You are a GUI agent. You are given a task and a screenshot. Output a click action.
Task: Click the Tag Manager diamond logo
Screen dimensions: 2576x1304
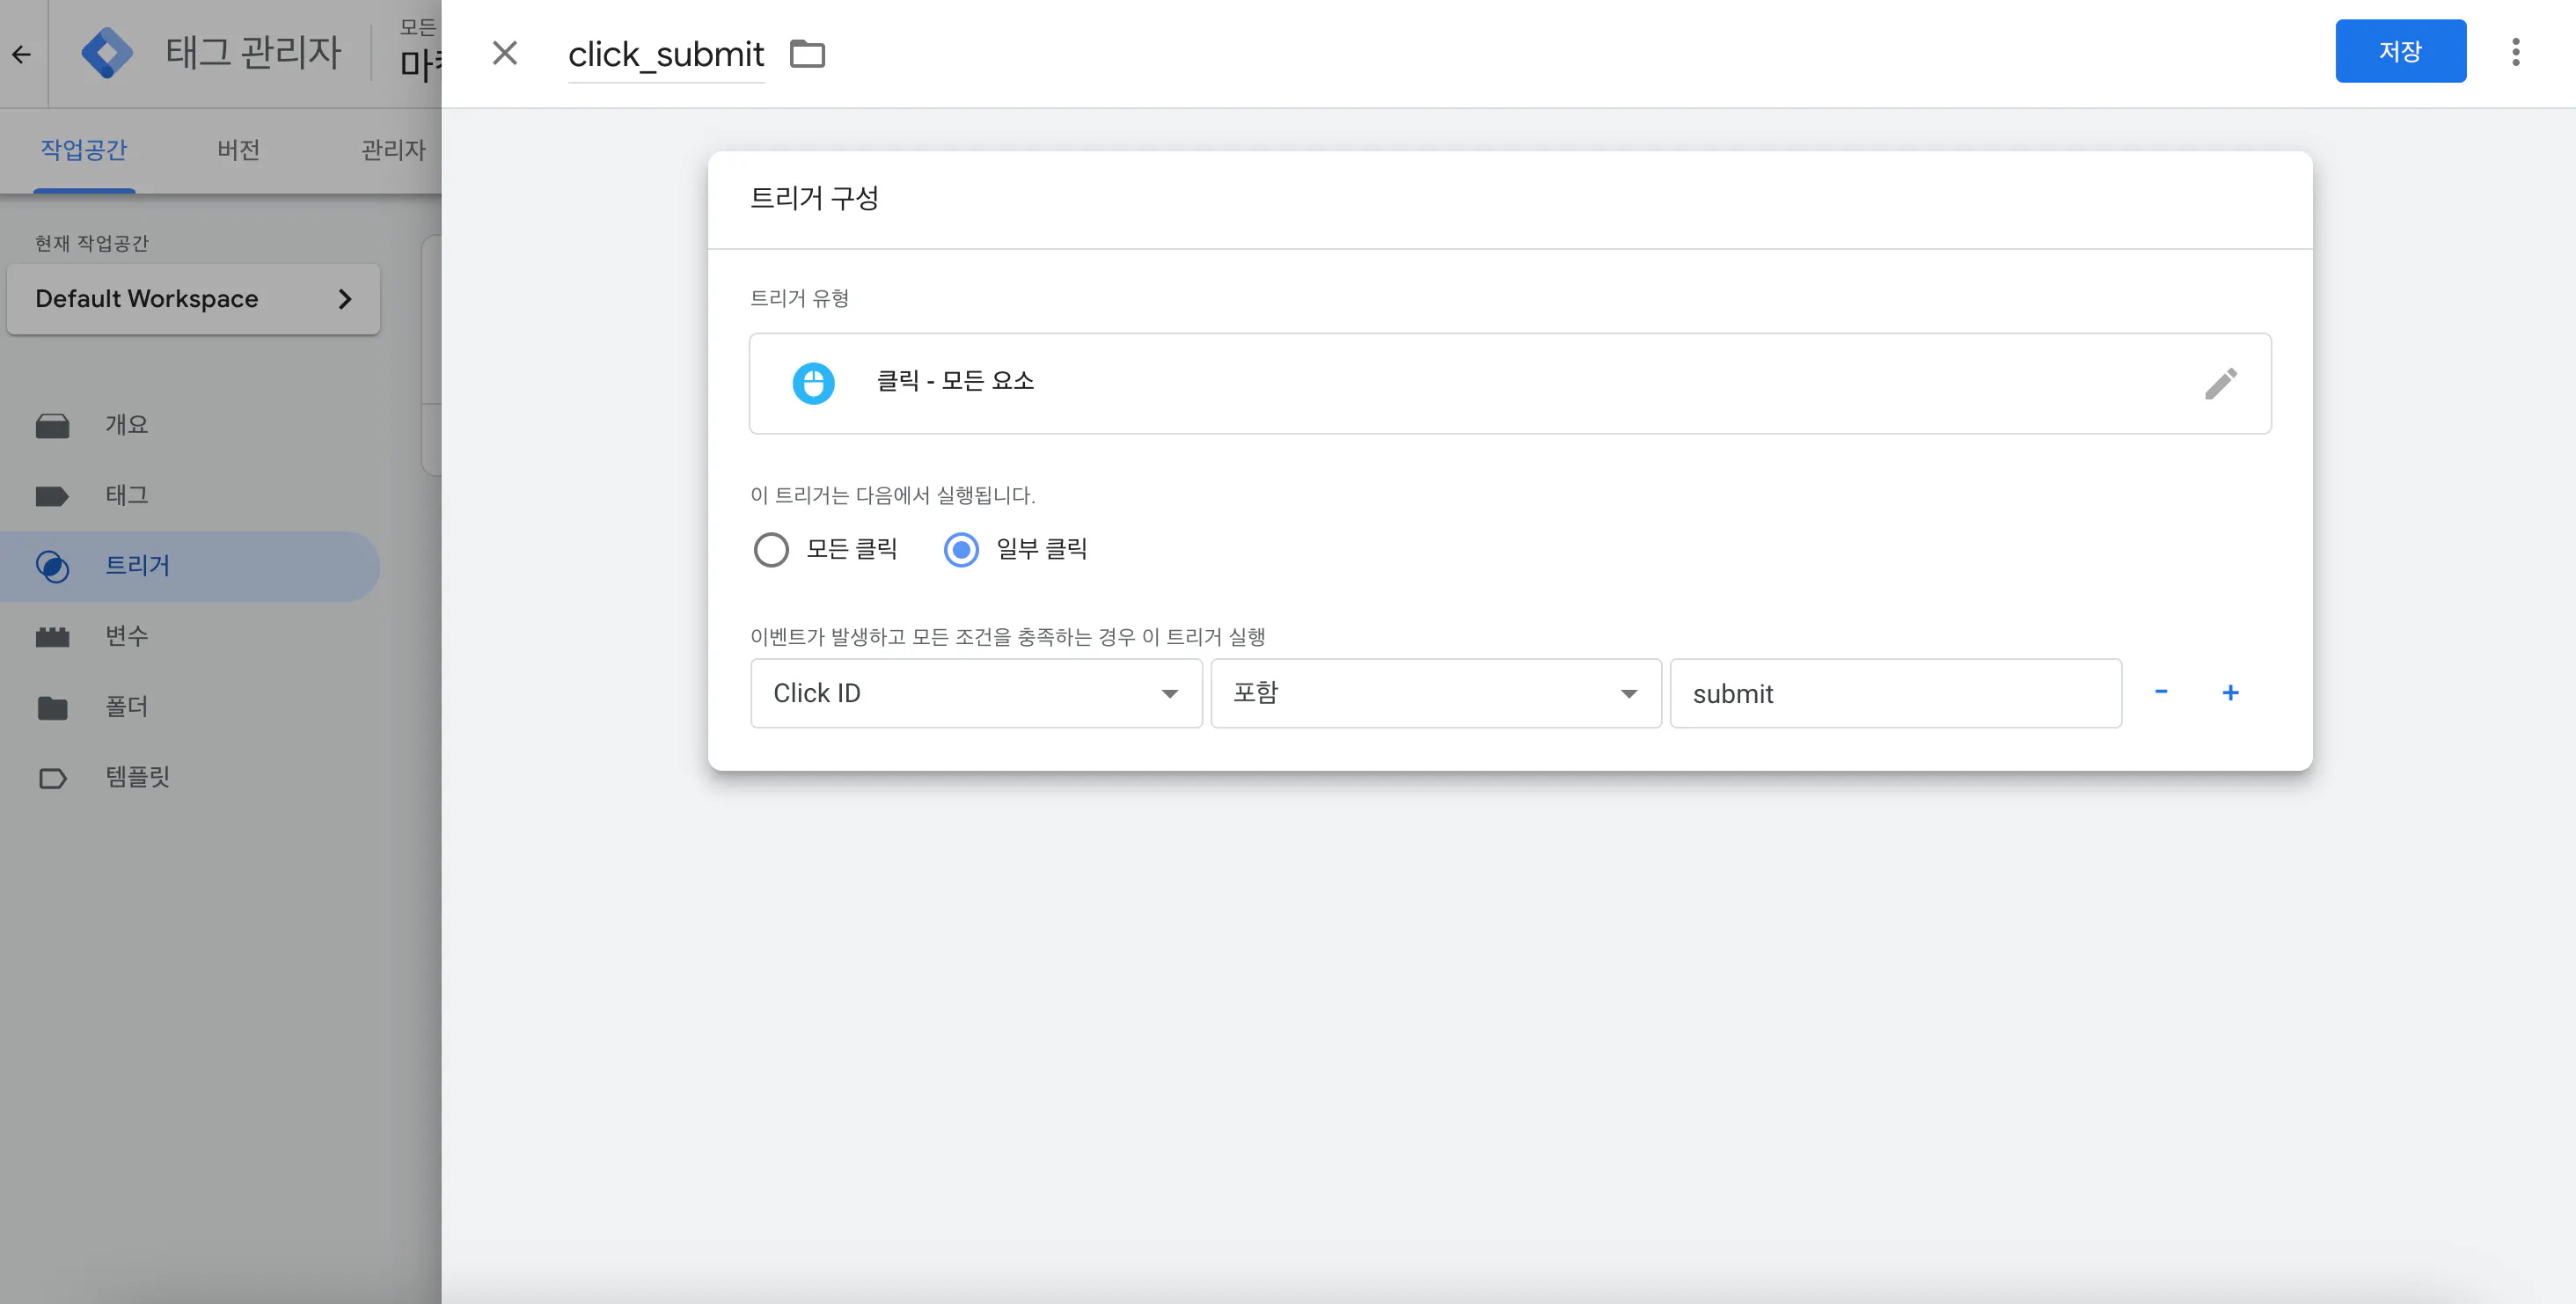pyautogui.click(x=107, y=53)
